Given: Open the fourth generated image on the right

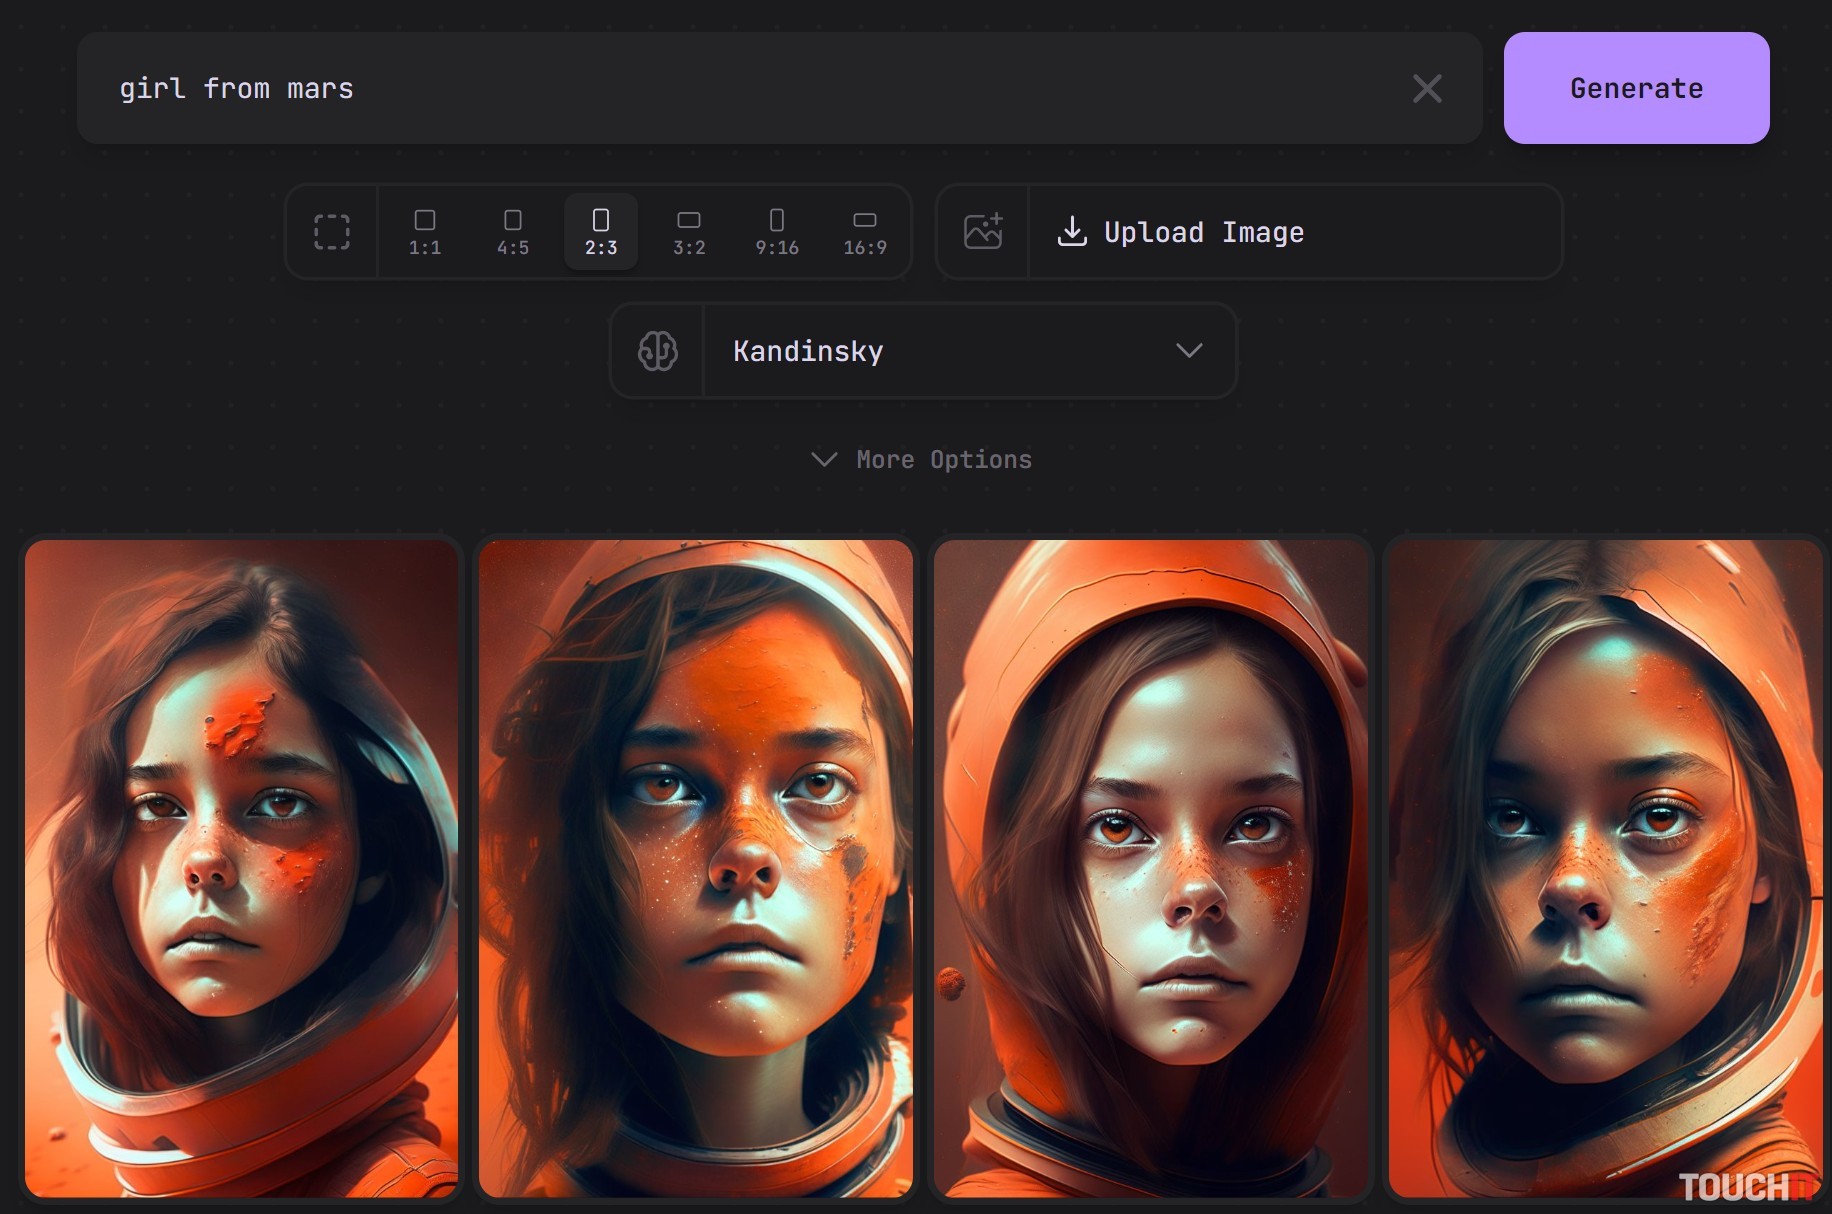Looking at the screenshot, I should tap(1604, 868).
